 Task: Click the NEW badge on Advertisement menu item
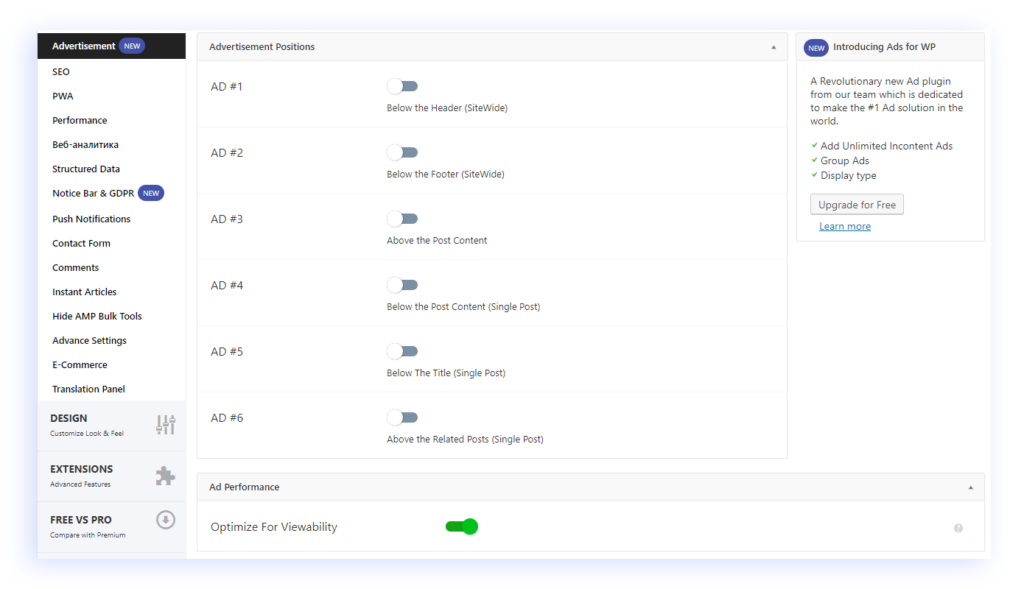point(132,46)
